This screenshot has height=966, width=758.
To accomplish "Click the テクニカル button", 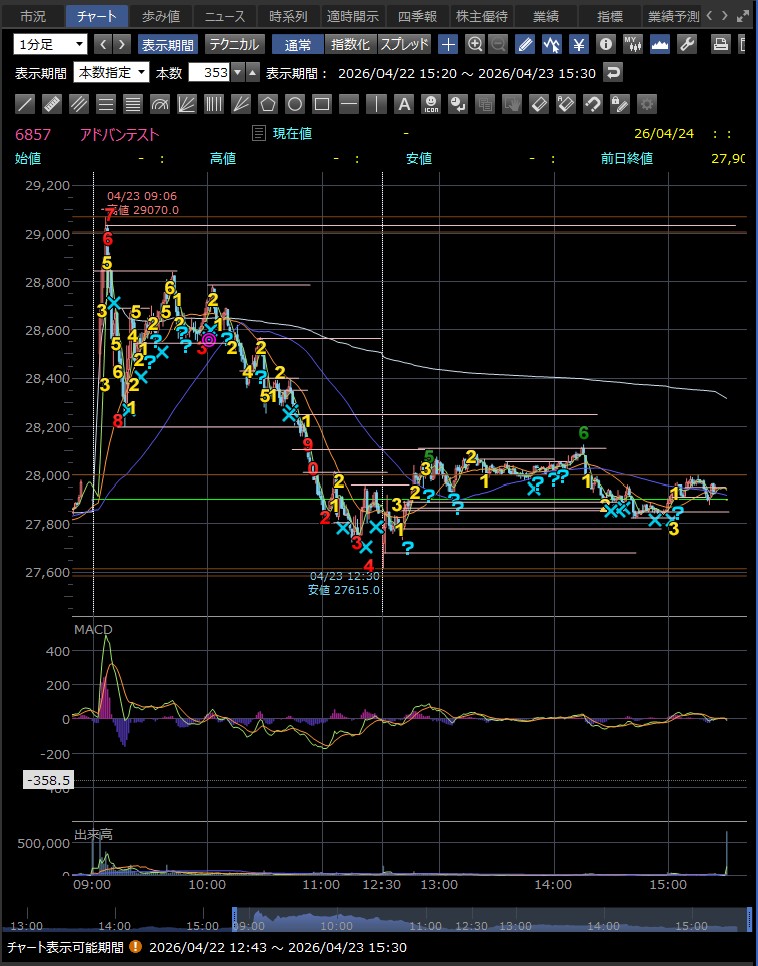I will (234, 44).
